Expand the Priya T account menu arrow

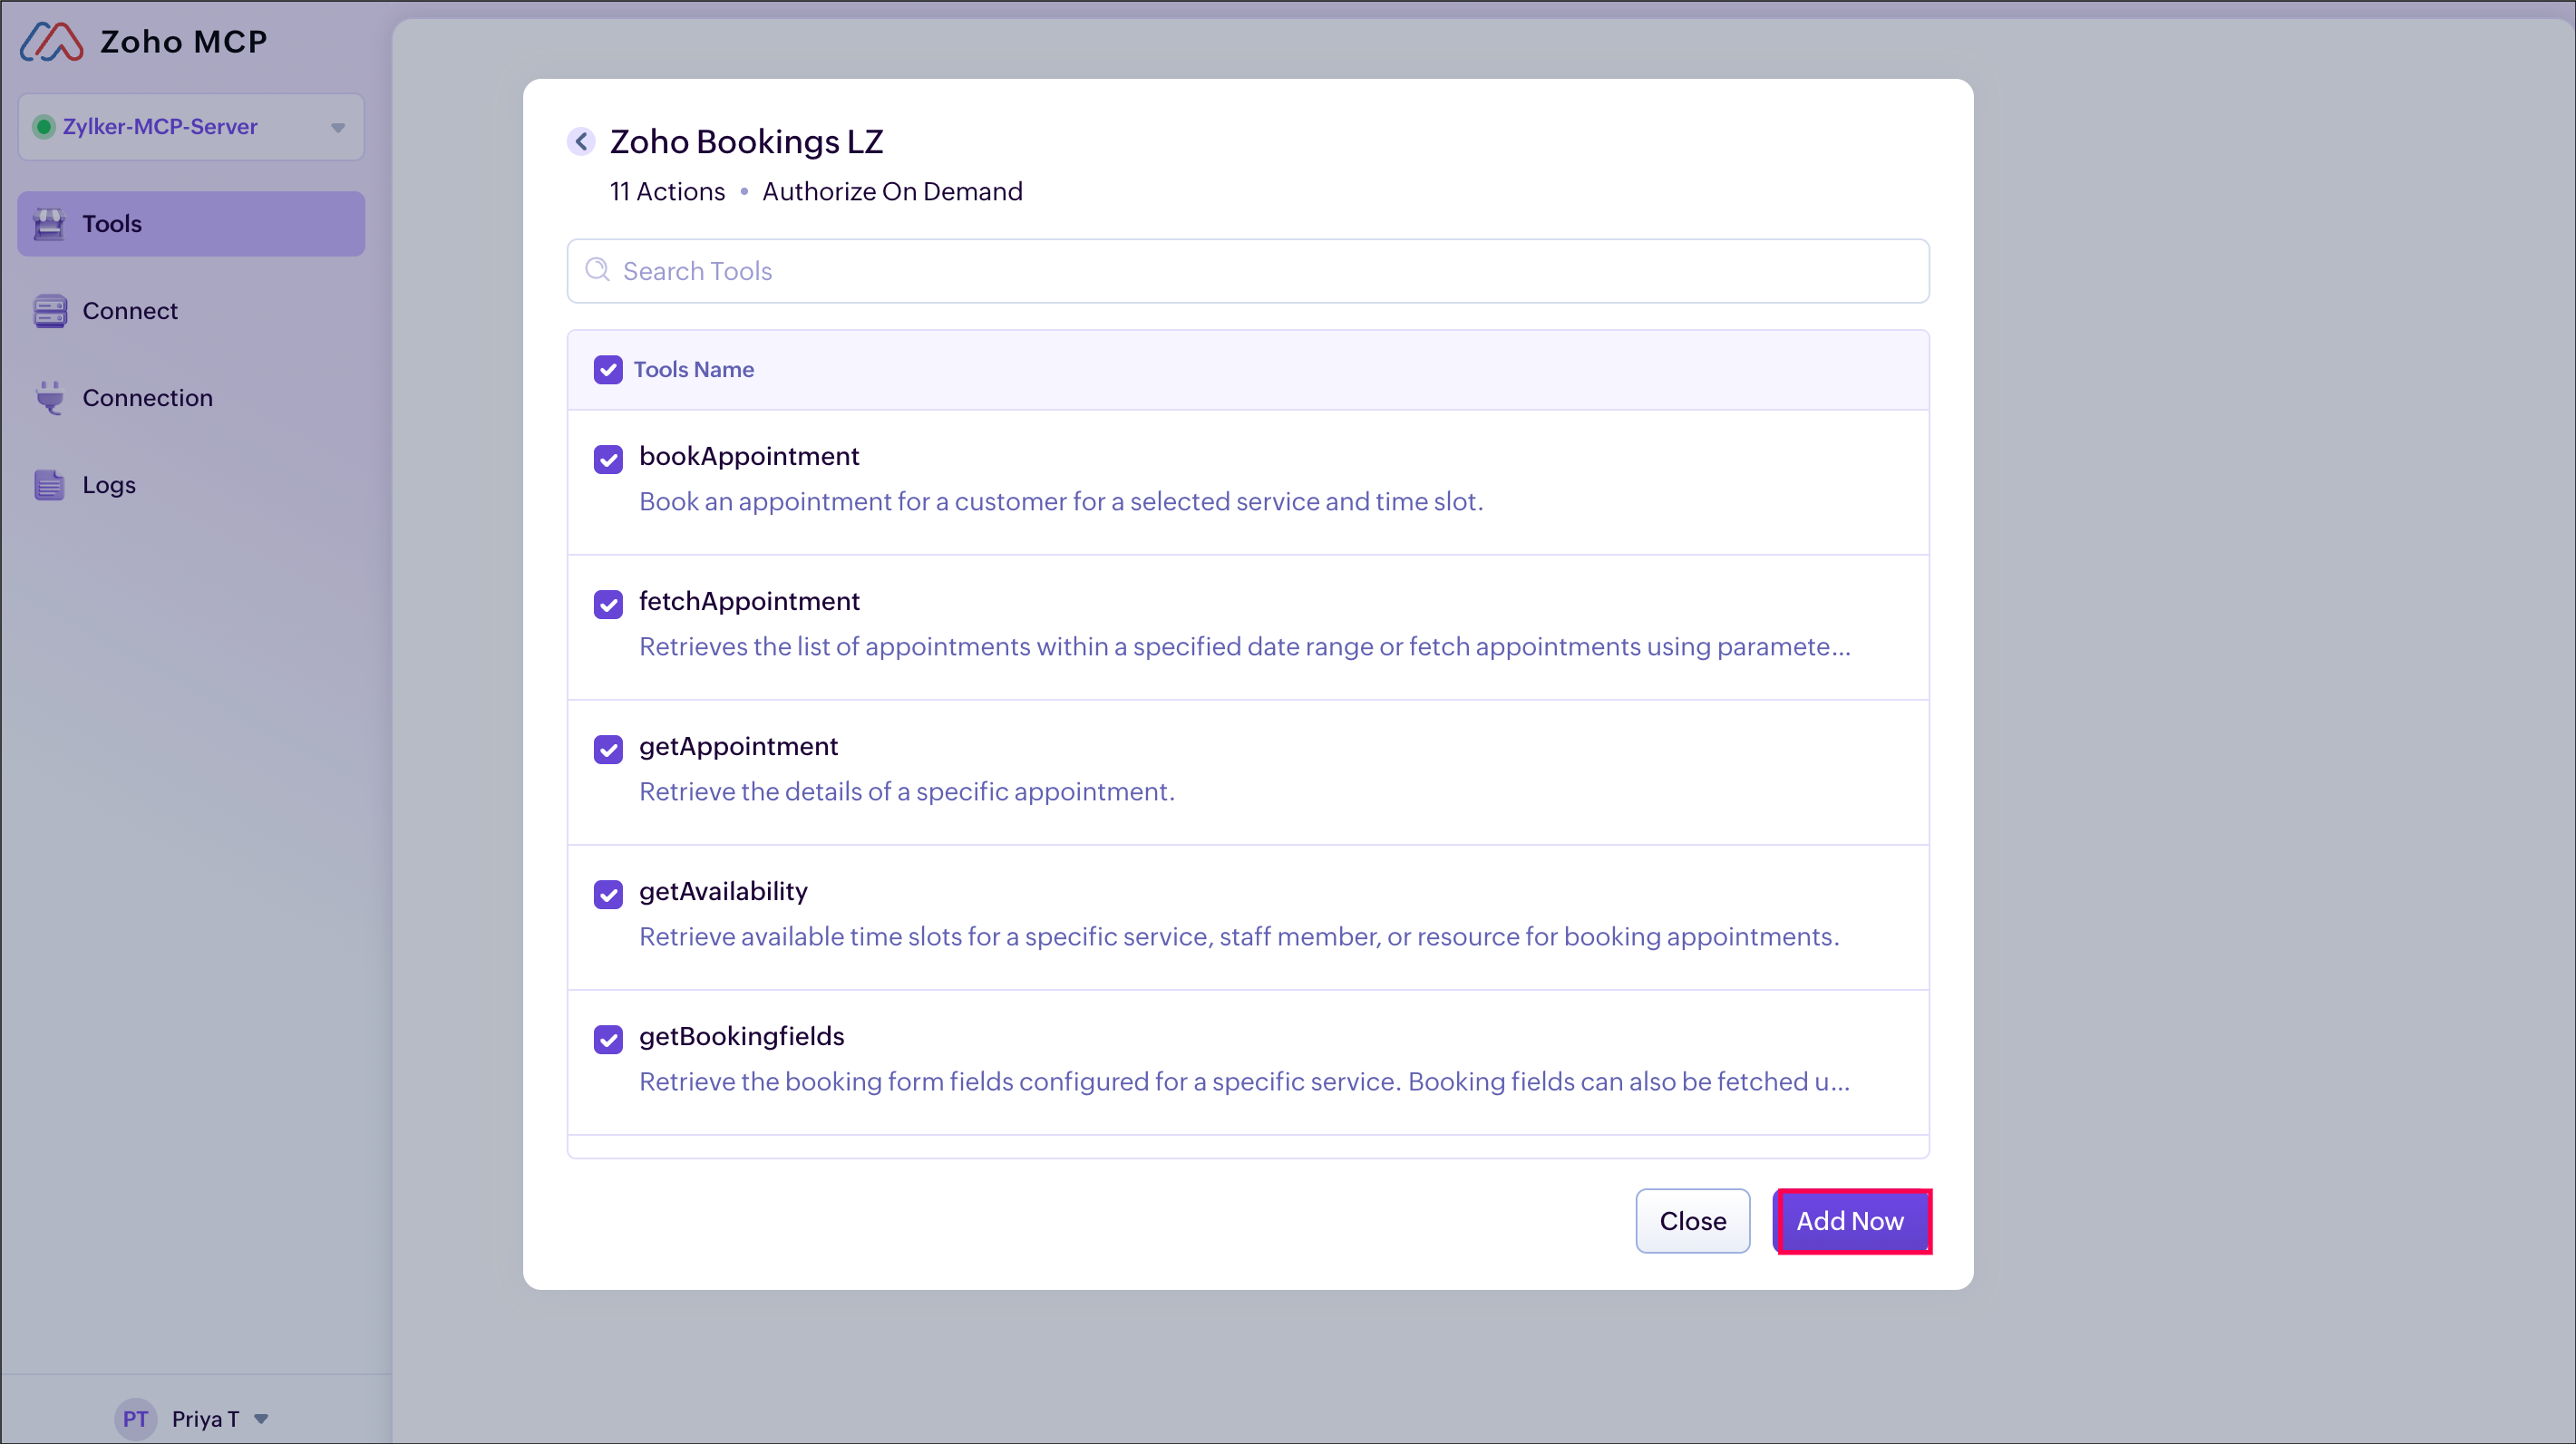[261, 1418]
